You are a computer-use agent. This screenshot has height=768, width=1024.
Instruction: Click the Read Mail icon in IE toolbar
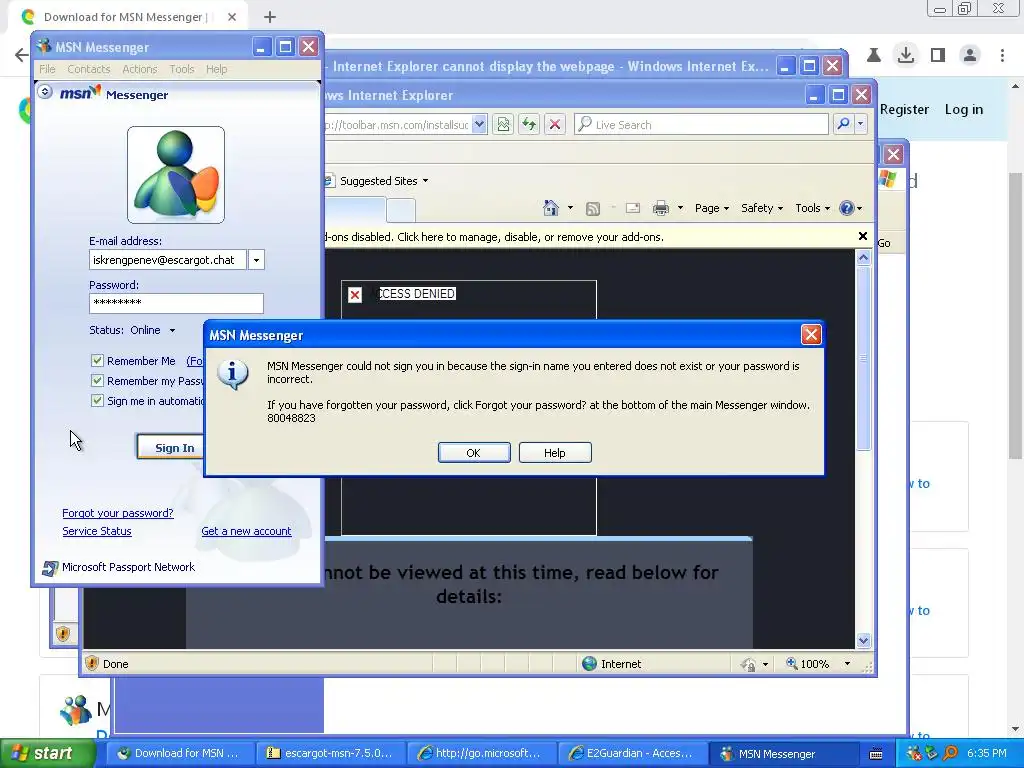[633, 208]
